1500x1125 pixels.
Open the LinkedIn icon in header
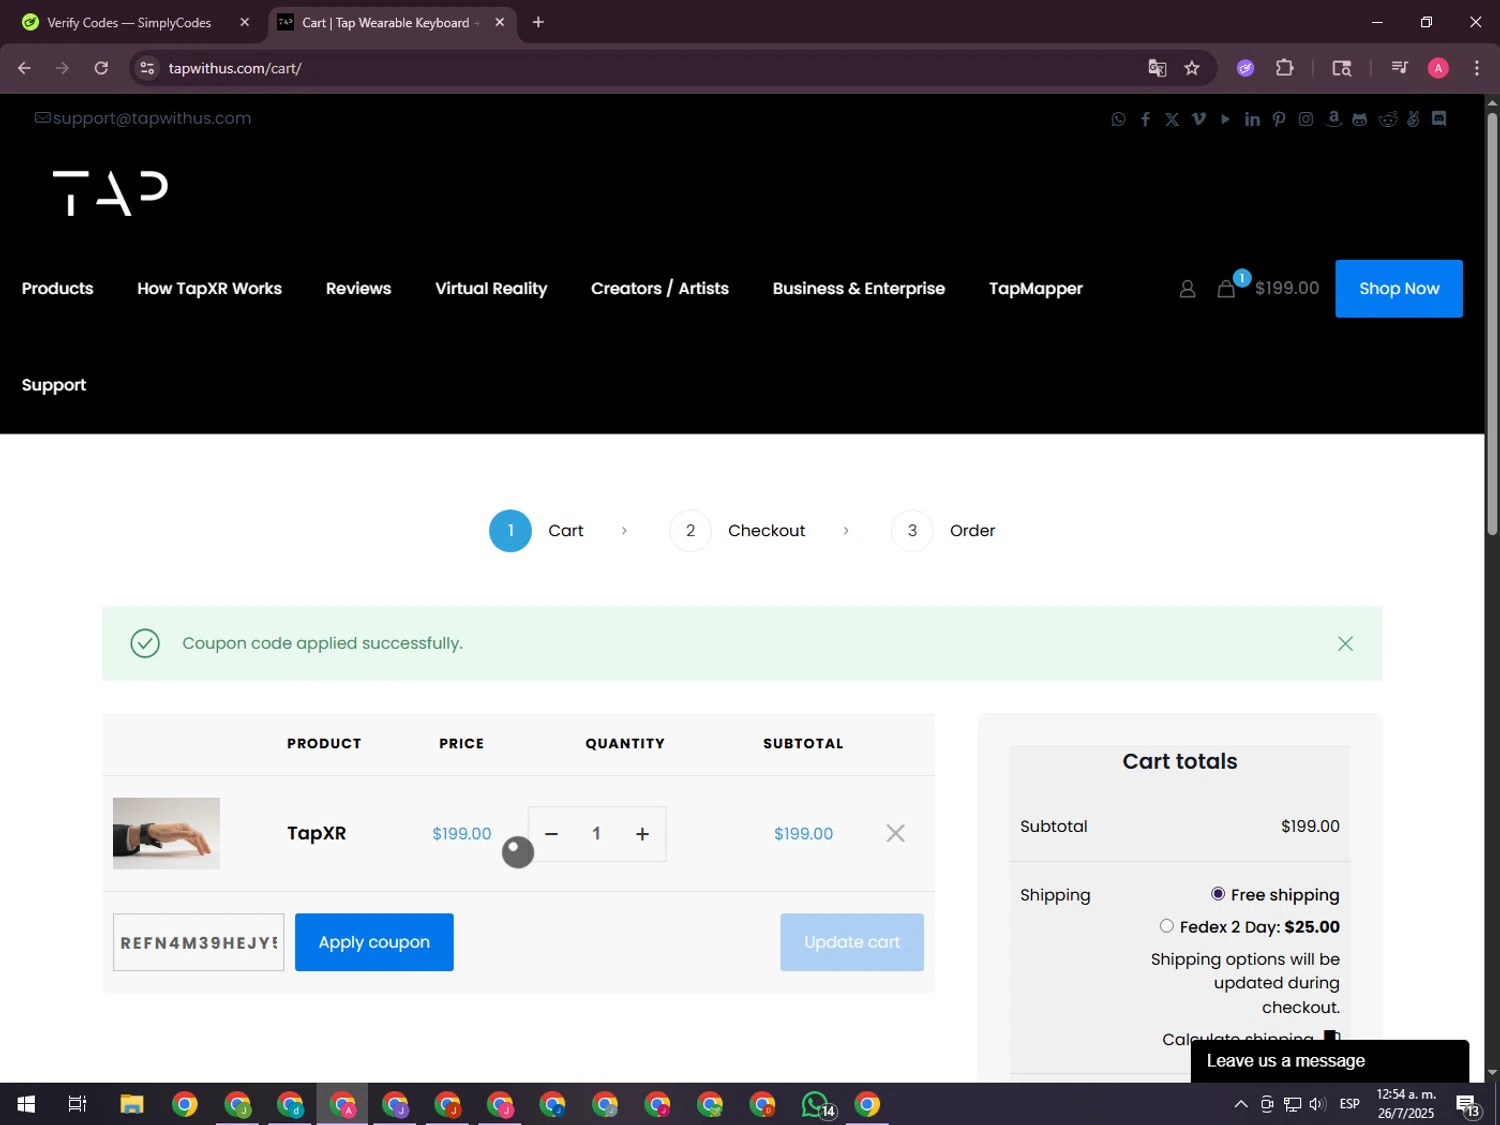click(x=1252, y=119)
